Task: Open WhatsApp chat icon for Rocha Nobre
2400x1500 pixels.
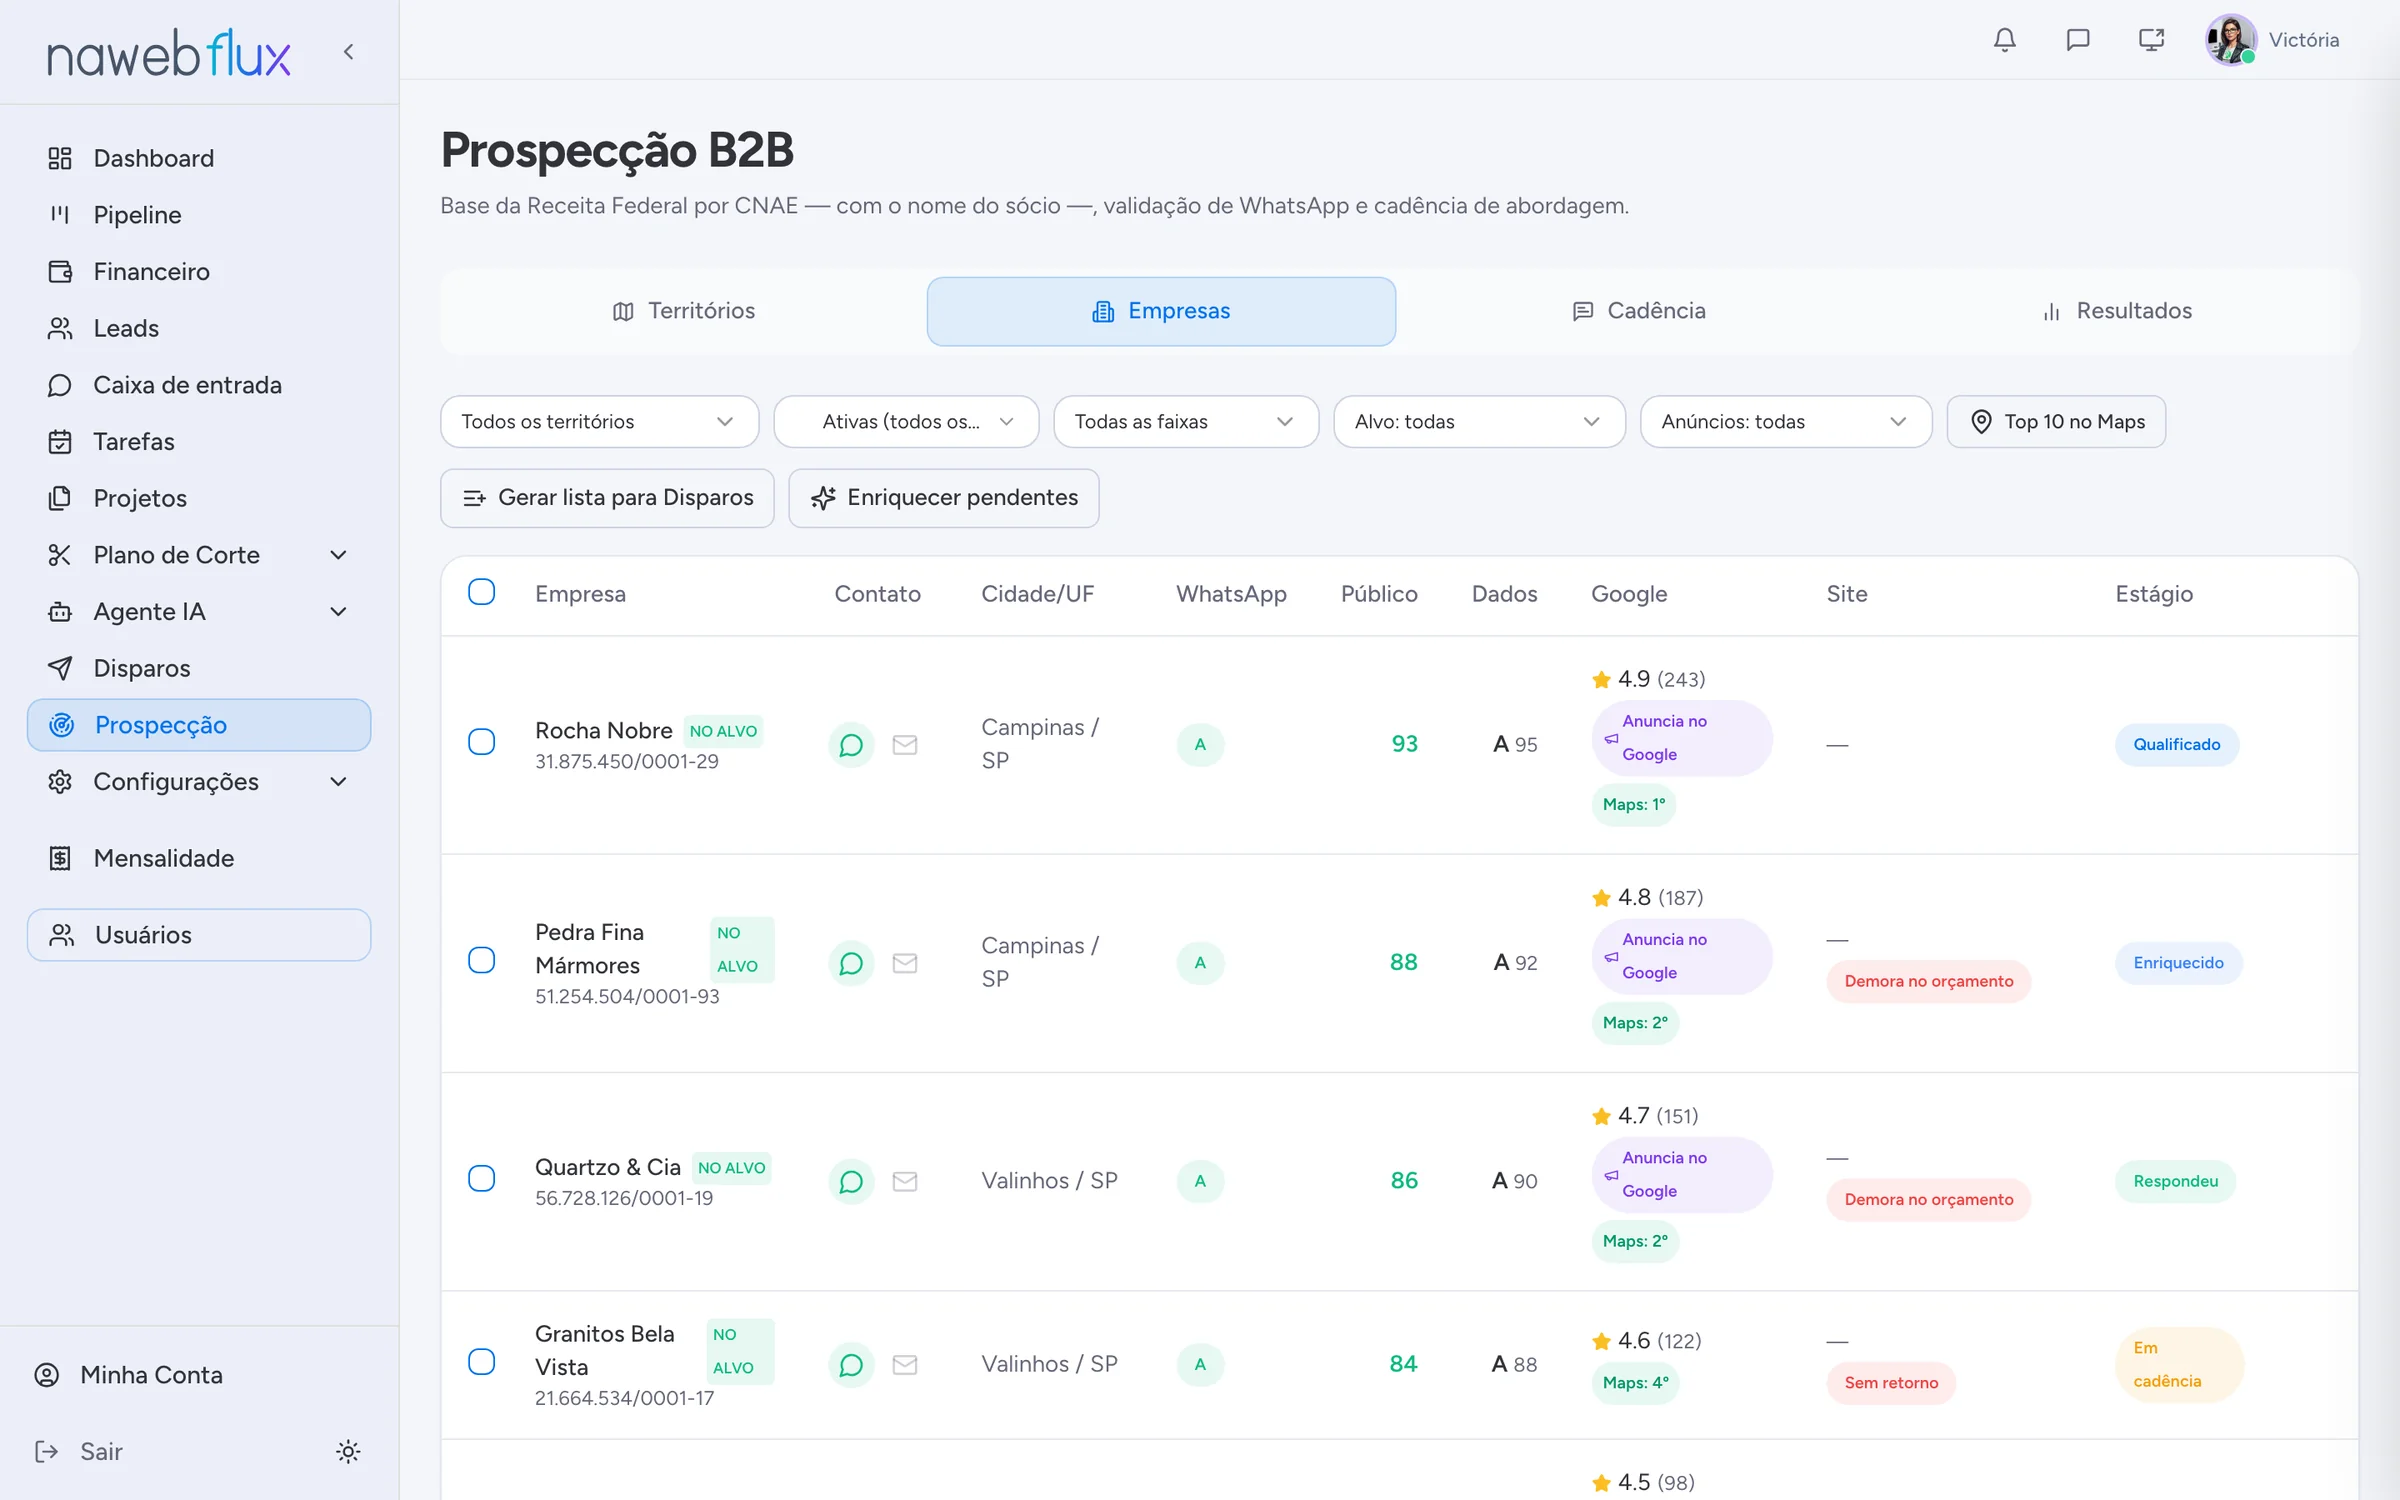Action: pyautogui.click(x=851, y=745)
